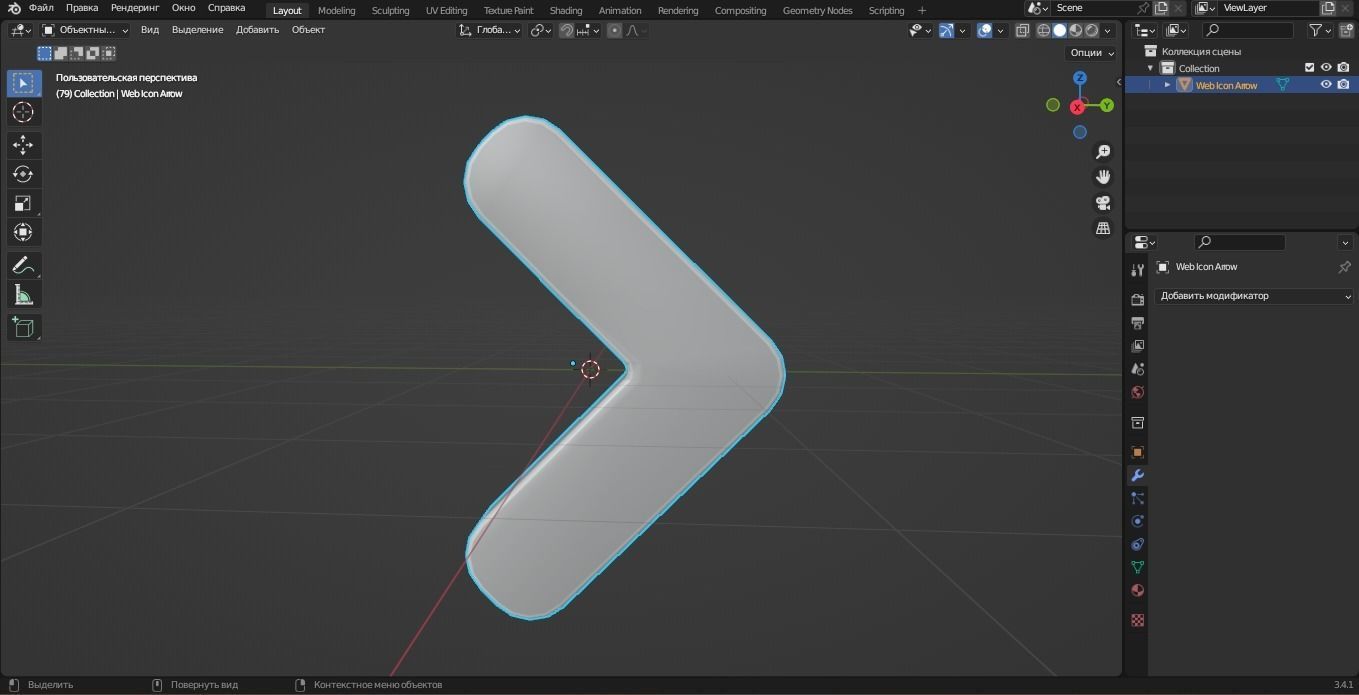Viewport: 1359px width, 695px height.
Task: Open the World properties tab
Action: click(1137, 392)
